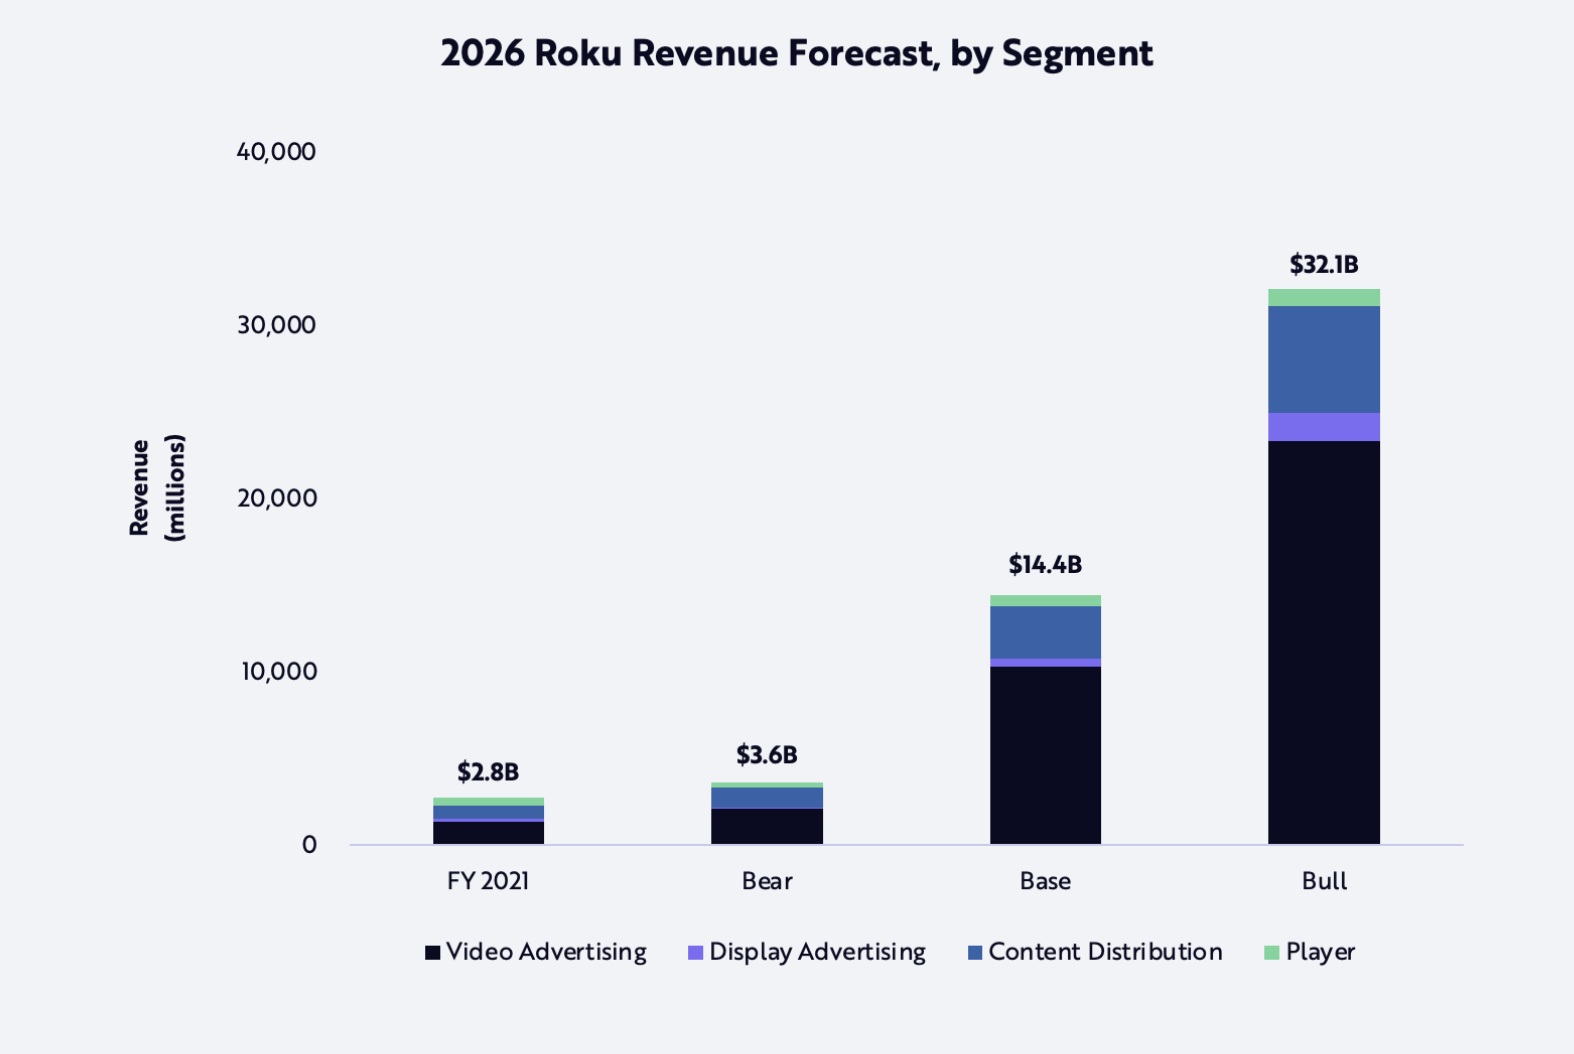Image resolution: width=1574 pixels, height=1054 pixels.
Task: Click the Bear bar's Content Distribution segment
Action: click(x=767, y=798)
